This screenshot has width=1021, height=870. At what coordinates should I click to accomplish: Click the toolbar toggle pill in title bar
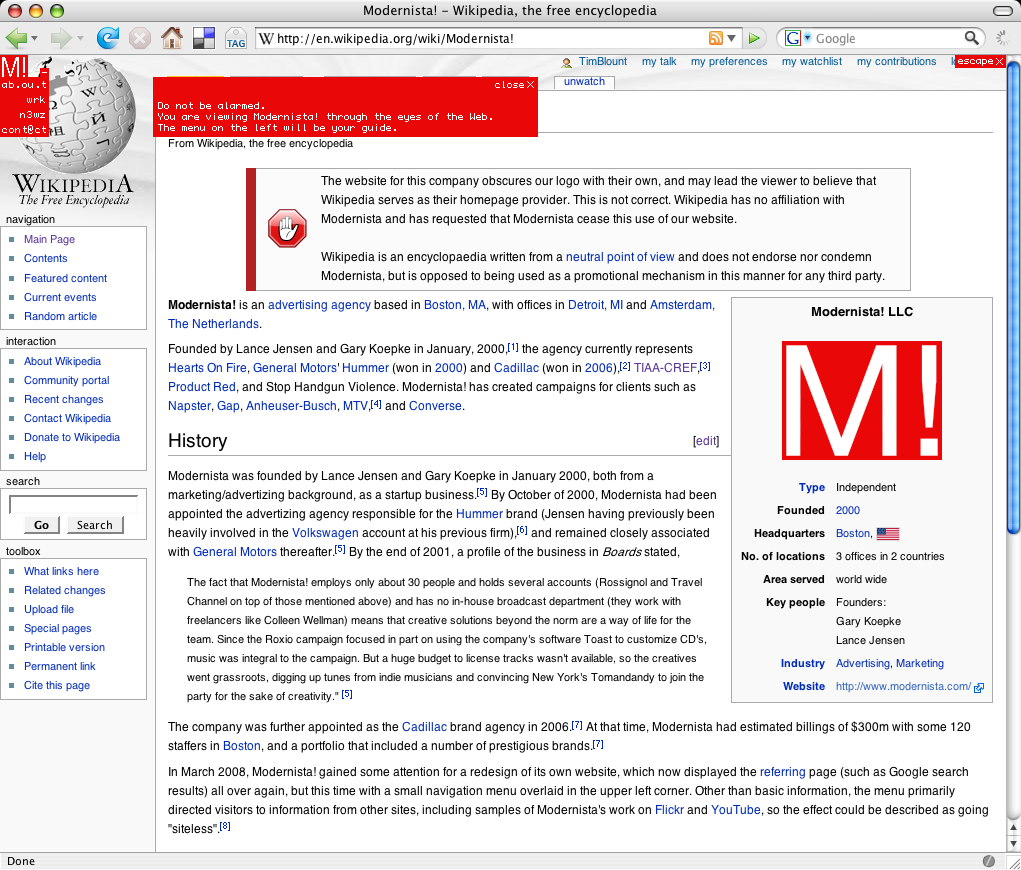(1002, 10)
